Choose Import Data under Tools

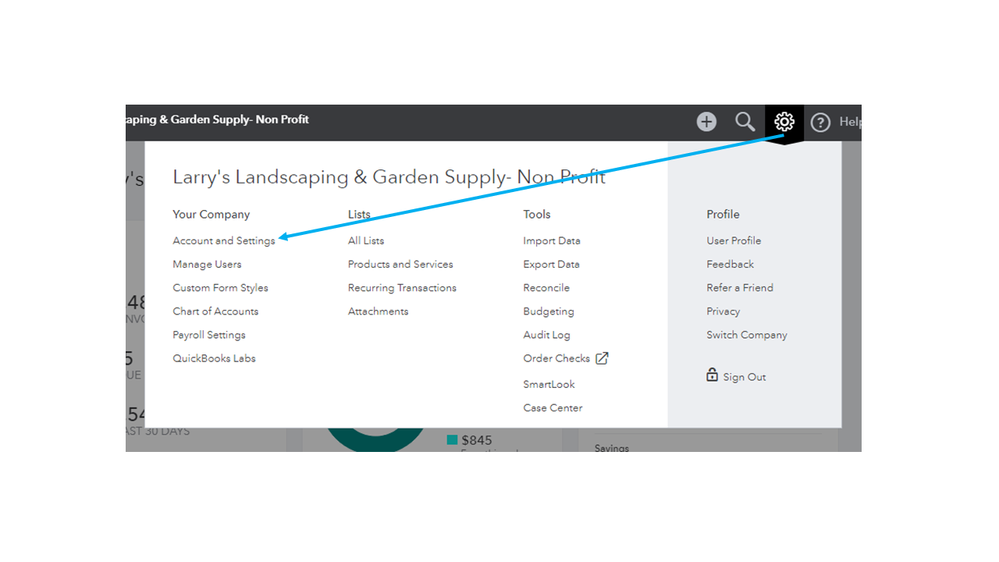tap(551, 241)
